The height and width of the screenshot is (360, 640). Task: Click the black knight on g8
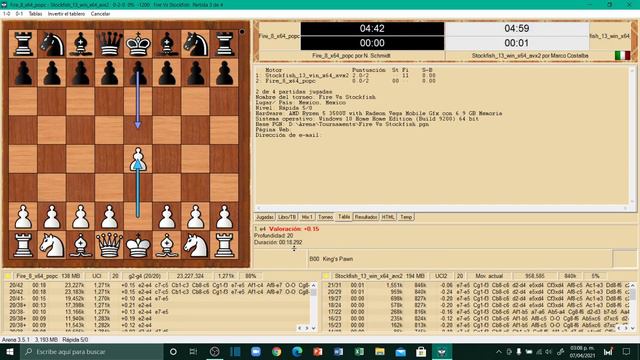[196, 44]
